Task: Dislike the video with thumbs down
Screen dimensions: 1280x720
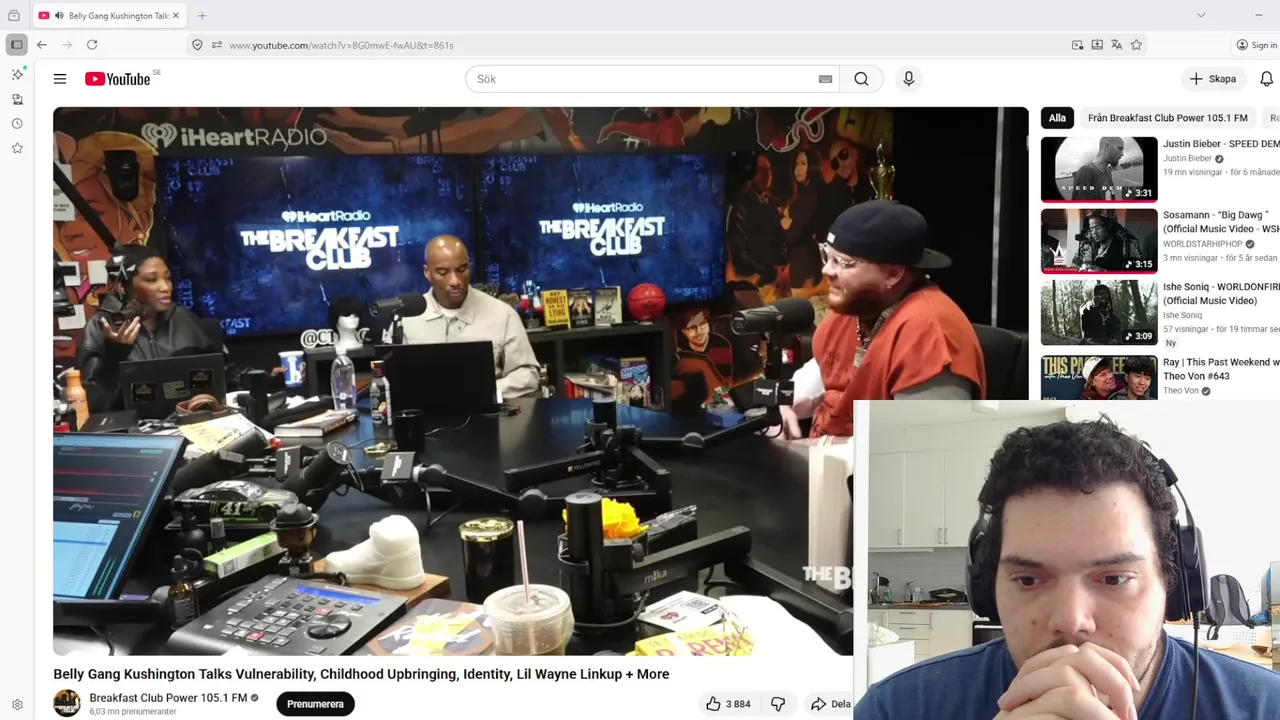Action: [x=778, y=704]
